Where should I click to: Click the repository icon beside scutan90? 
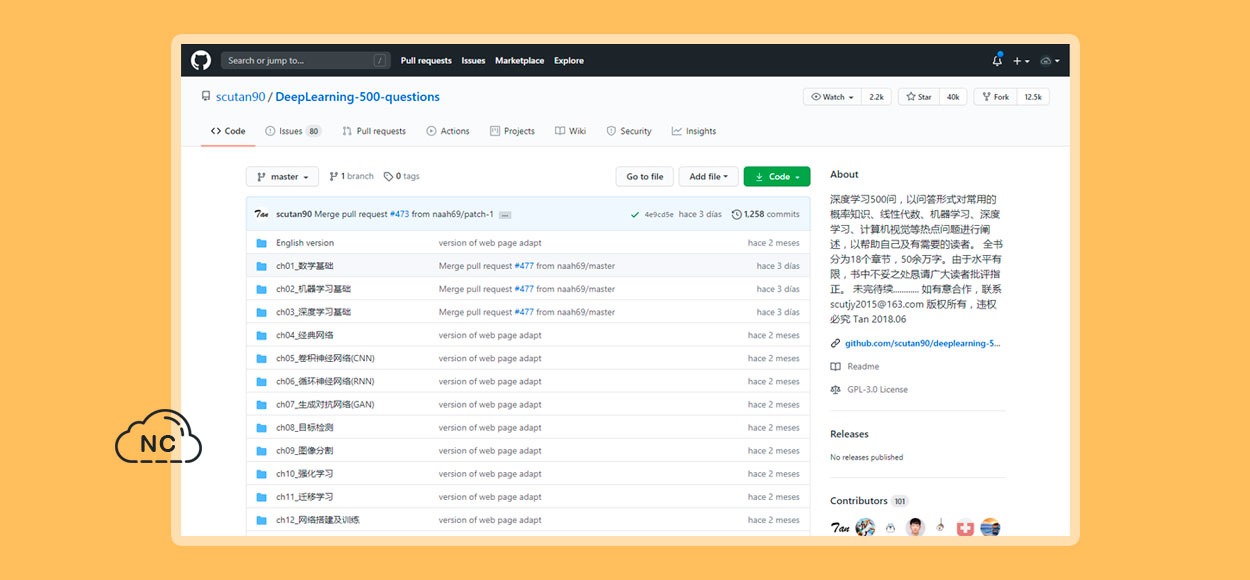pos(207,97)
